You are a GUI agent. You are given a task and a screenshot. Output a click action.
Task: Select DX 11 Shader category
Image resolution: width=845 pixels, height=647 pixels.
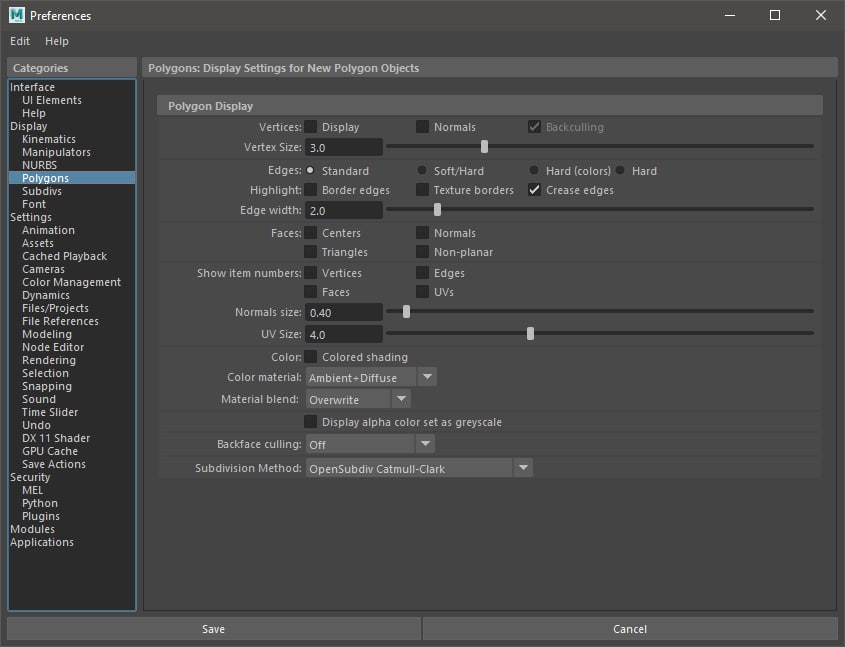click(x=56, y=438)
